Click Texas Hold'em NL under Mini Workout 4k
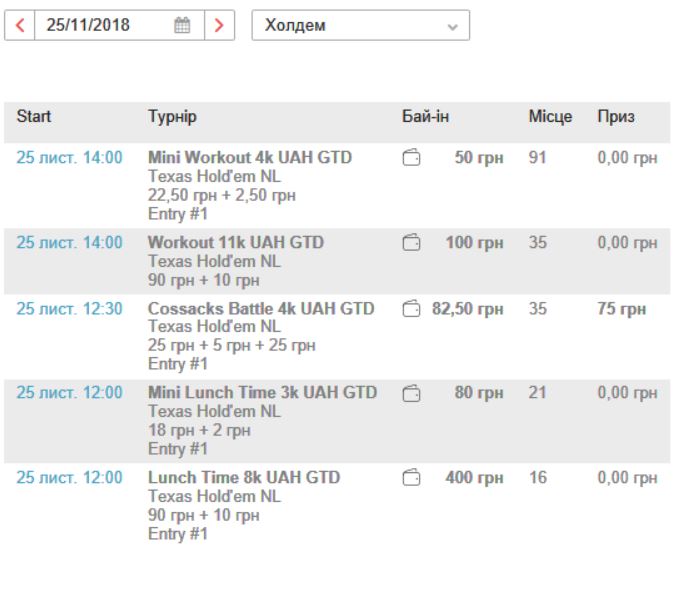 pos(214,176)
